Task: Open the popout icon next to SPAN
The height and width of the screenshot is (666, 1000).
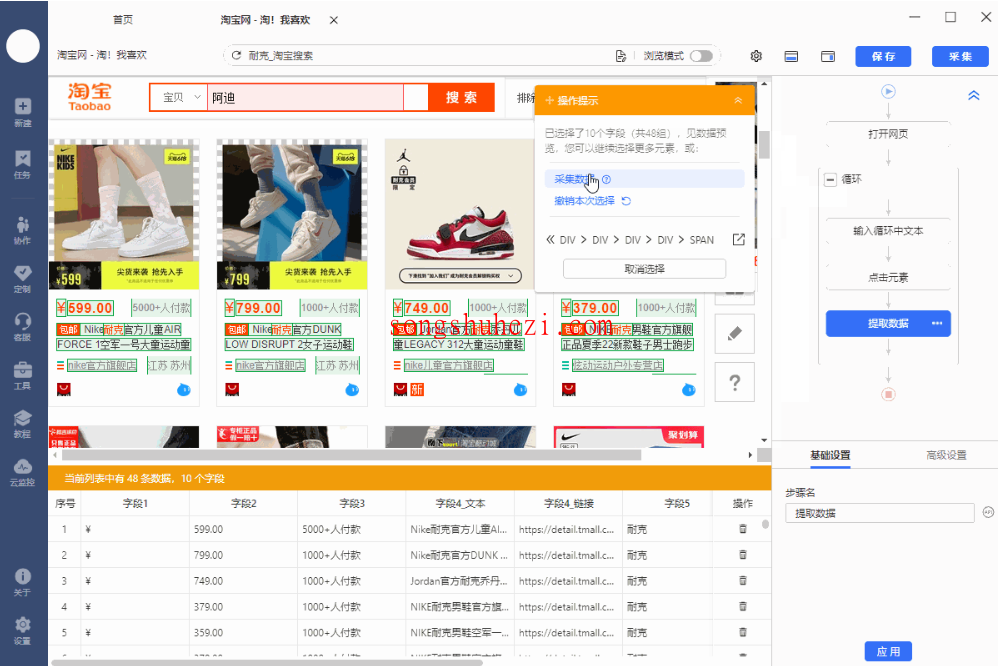Action: [x=739, y=240]
